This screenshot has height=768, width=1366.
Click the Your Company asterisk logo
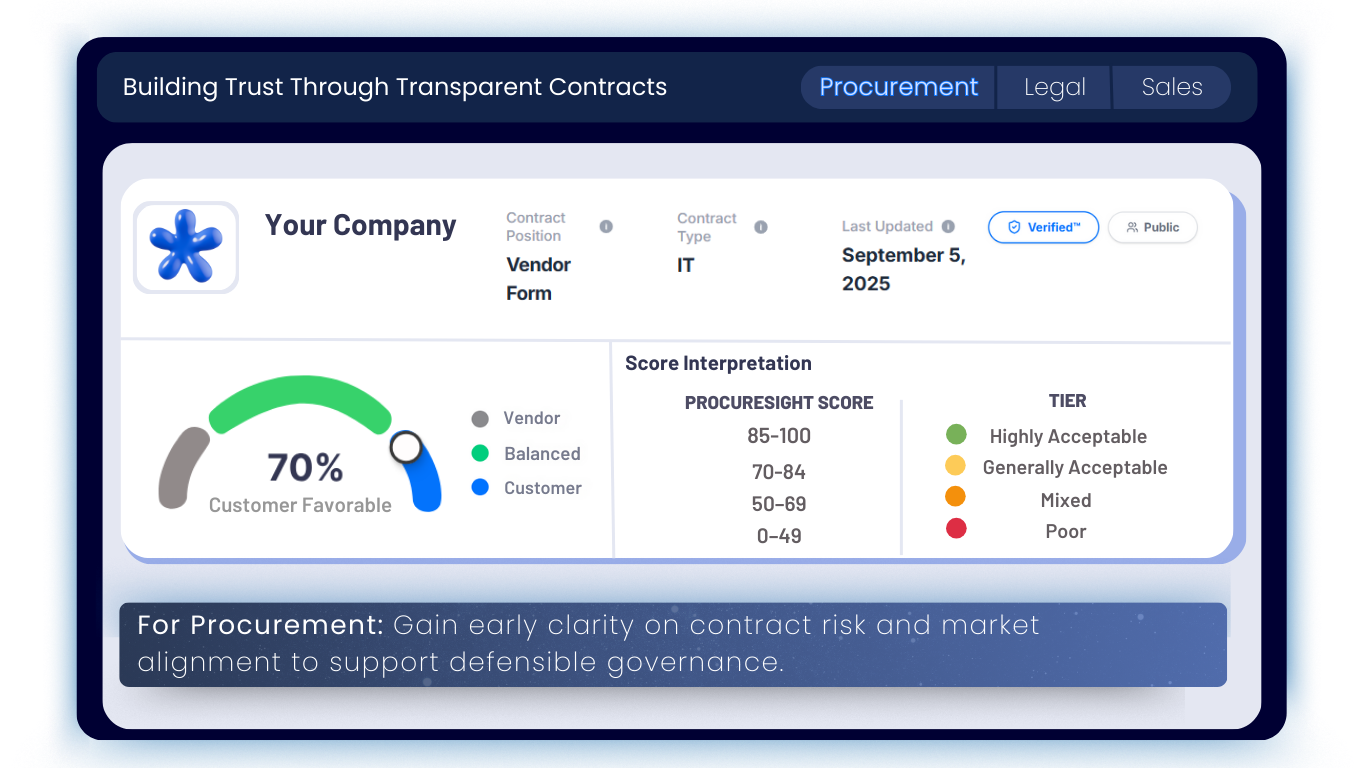(186, 246)
